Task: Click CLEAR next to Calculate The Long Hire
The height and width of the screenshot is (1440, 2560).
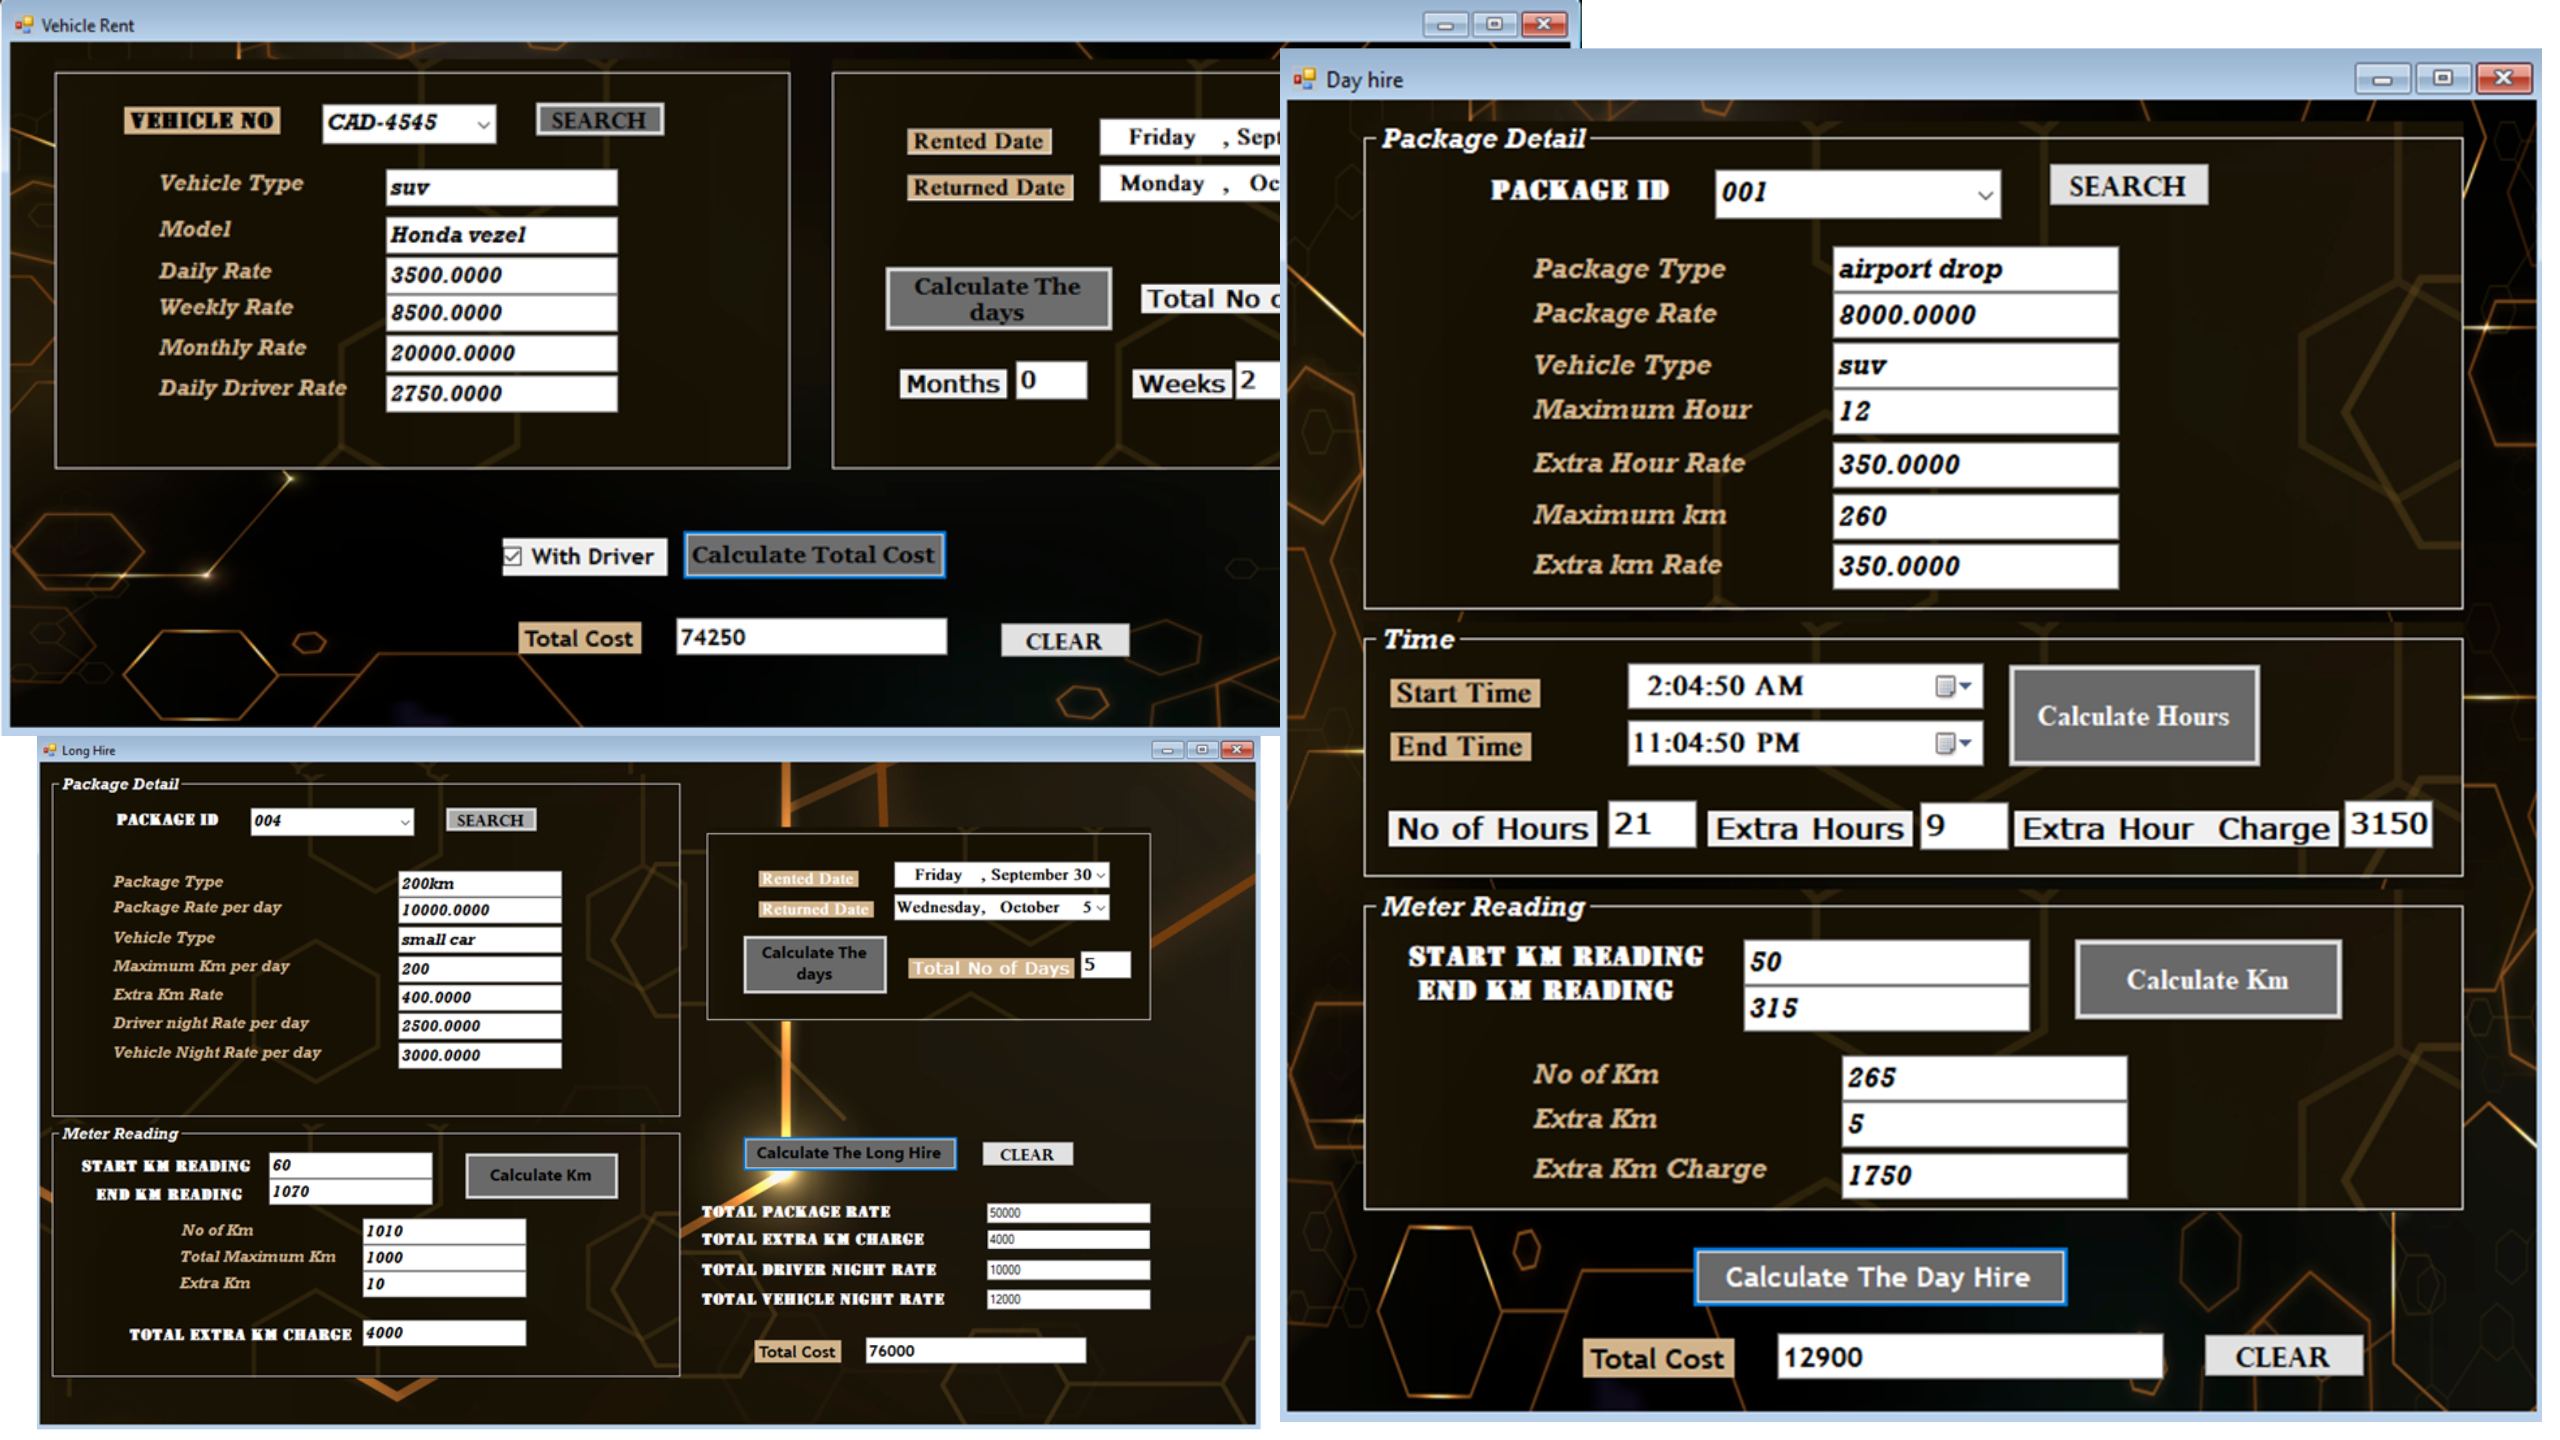Action: [1026, 1154]
